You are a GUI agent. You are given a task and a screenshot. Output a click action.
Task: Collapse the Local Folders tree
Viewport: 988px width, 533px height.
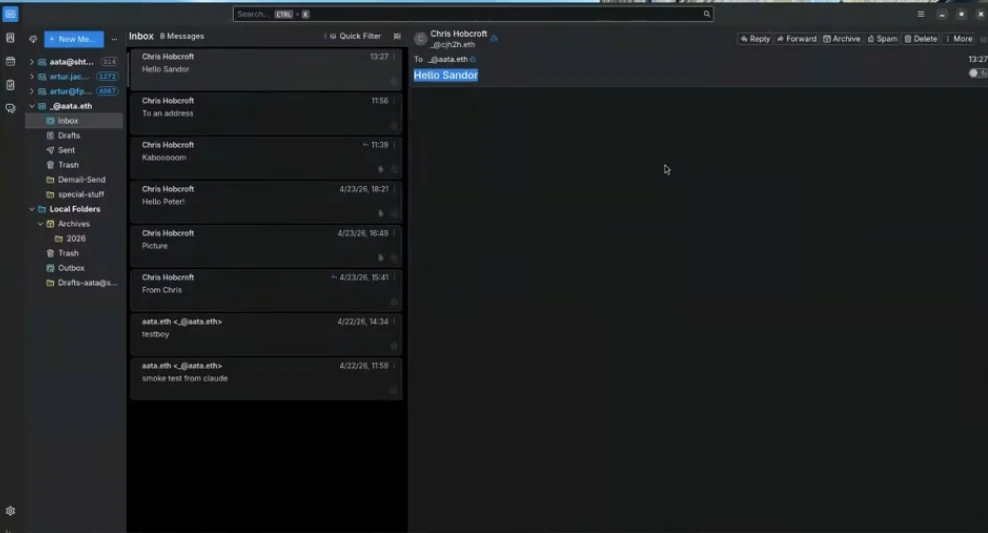click(32, 209)
